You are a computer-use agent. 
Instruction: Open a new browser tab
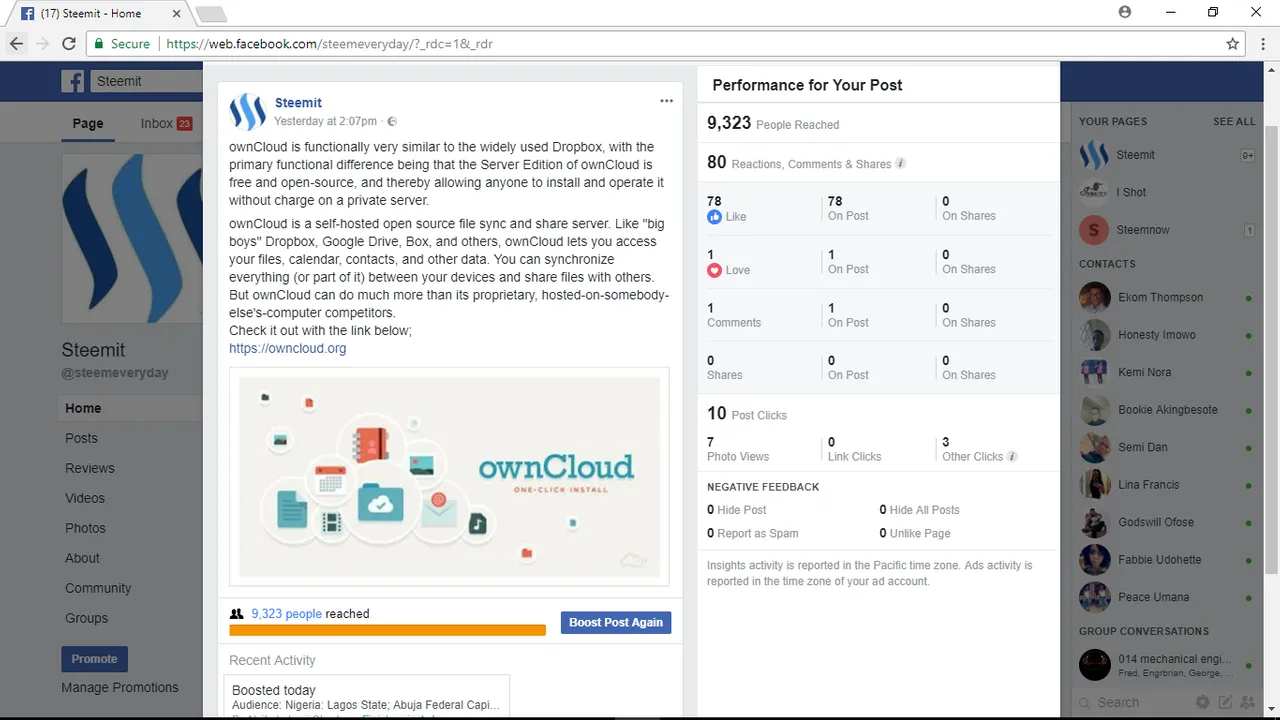211,14
